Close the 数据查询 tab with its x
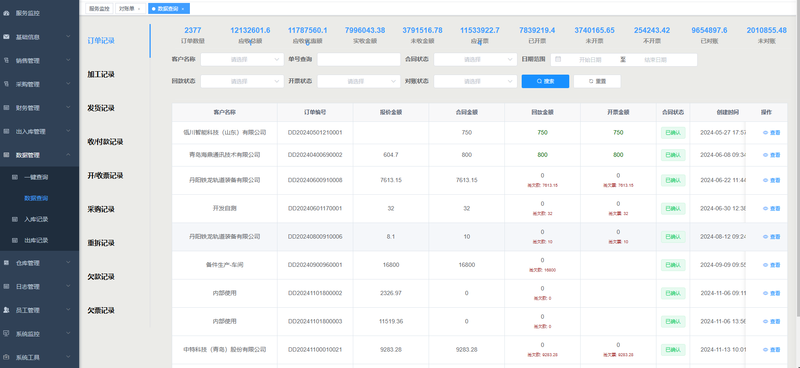Image resolution: width=800 pixels, height=368 pixels. (x=183, y=9)
